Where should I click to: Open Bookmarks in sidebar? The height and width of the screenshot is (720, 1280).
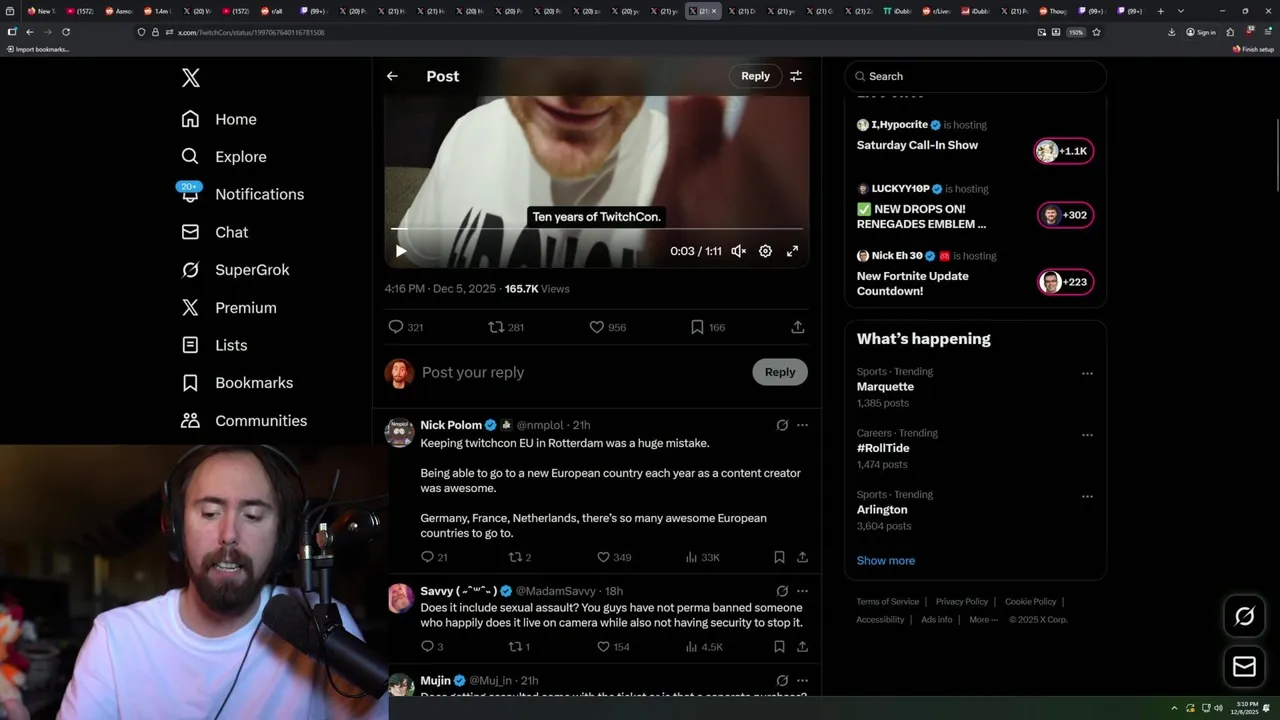(237, 383)
